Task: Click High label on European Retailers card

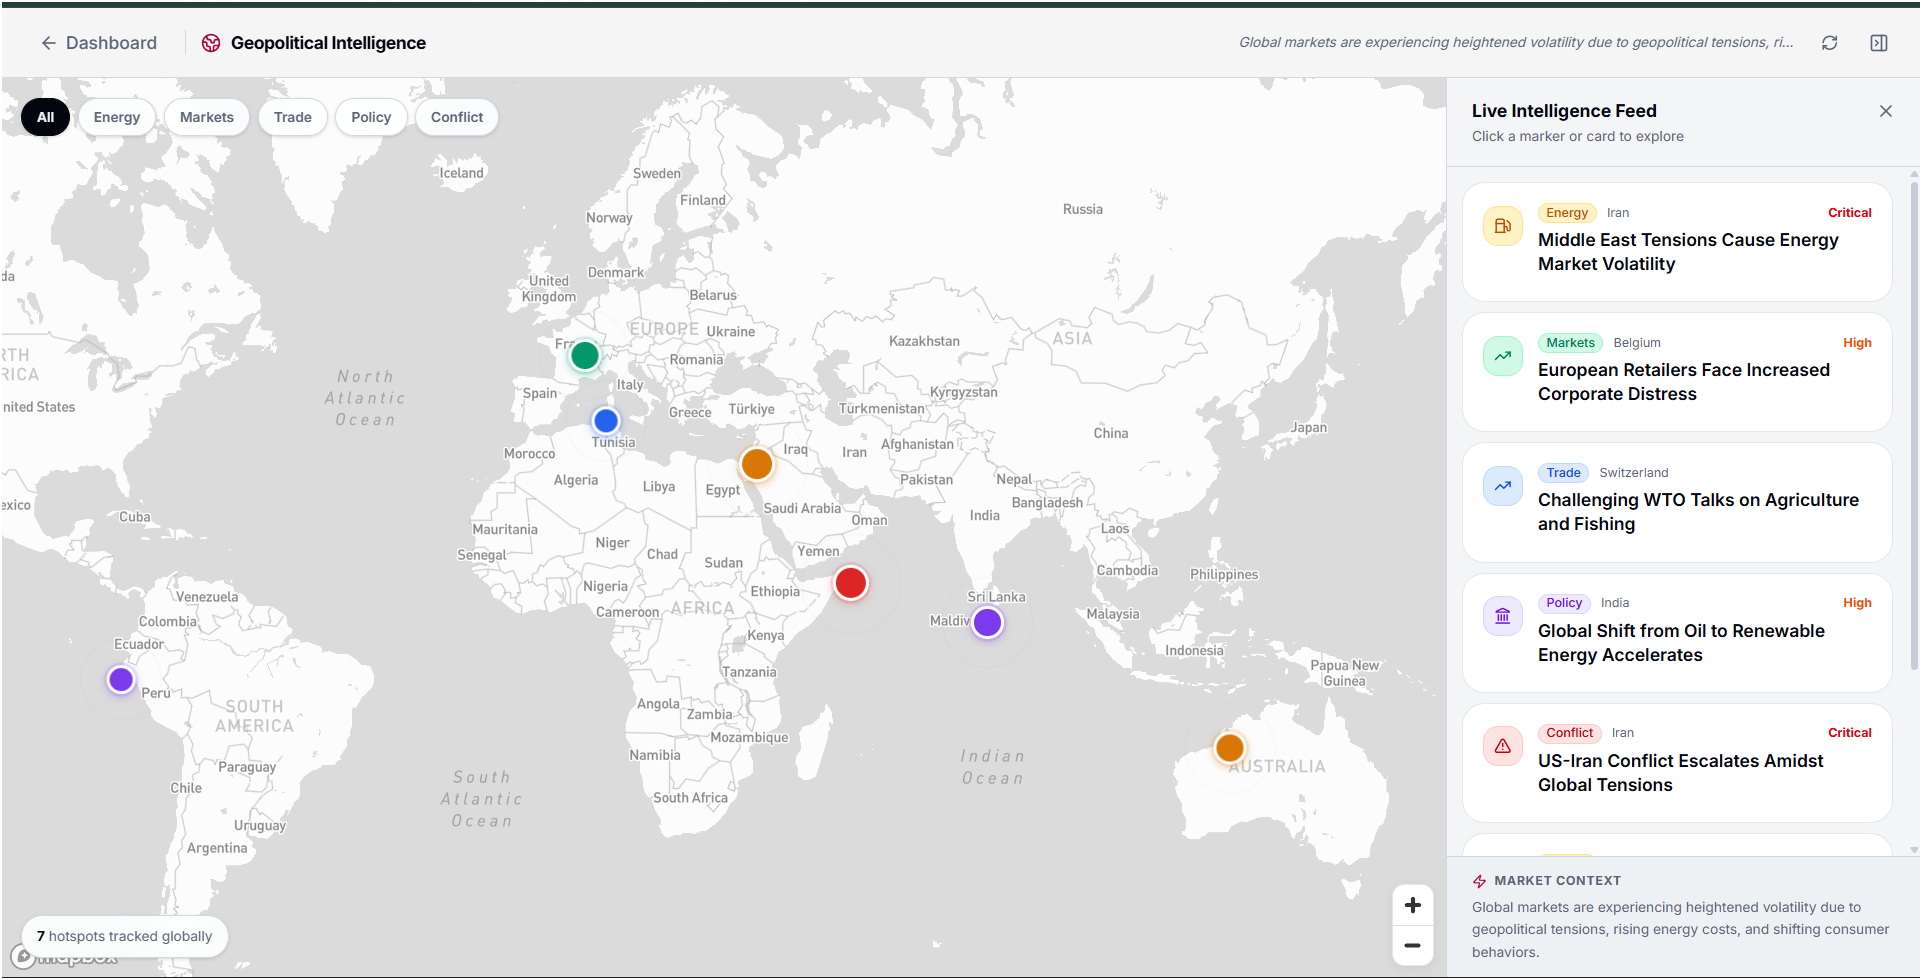Action: pos(1857,343)
